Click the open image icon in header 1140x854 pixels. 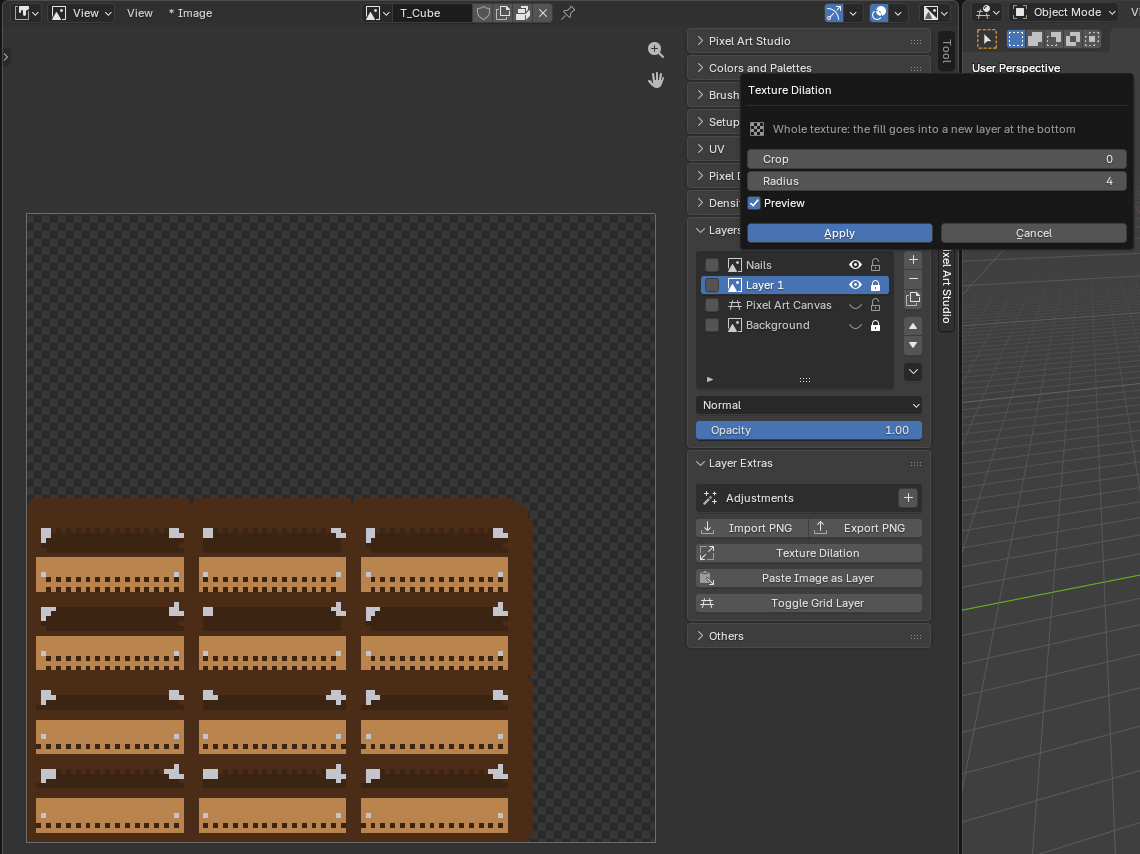pyautogui.click(x=523, y=13)
